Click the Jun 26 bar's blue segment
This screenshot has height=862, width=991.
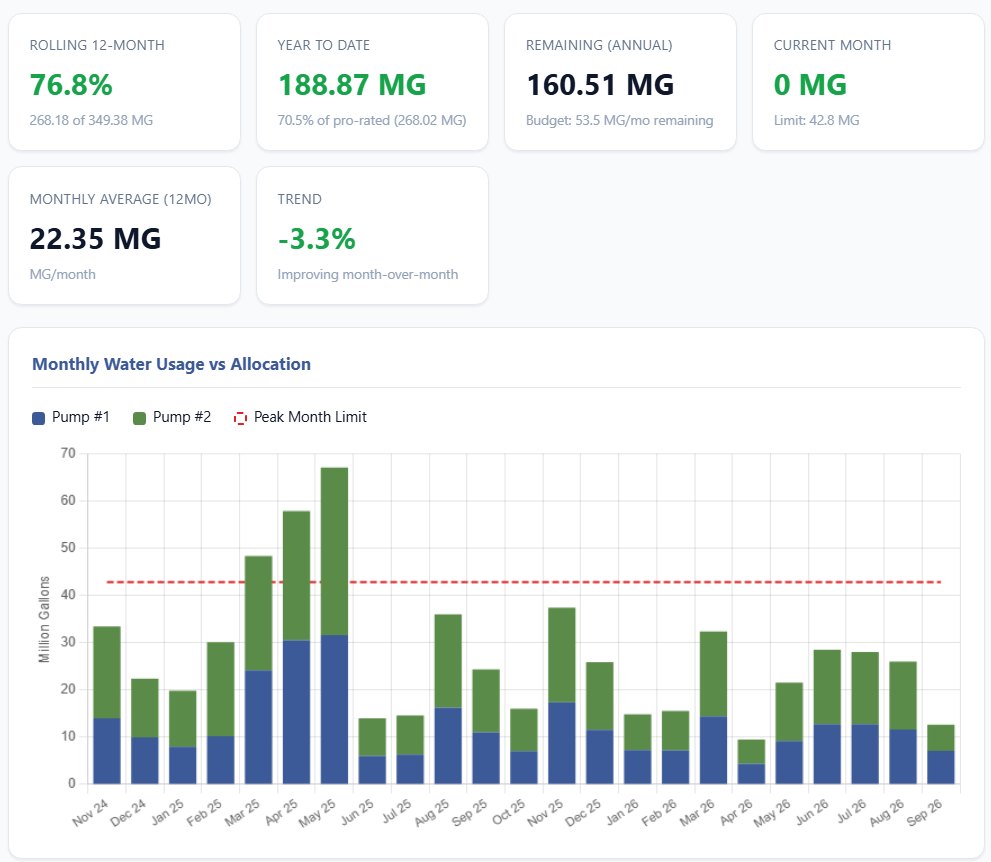pos(827,754)
